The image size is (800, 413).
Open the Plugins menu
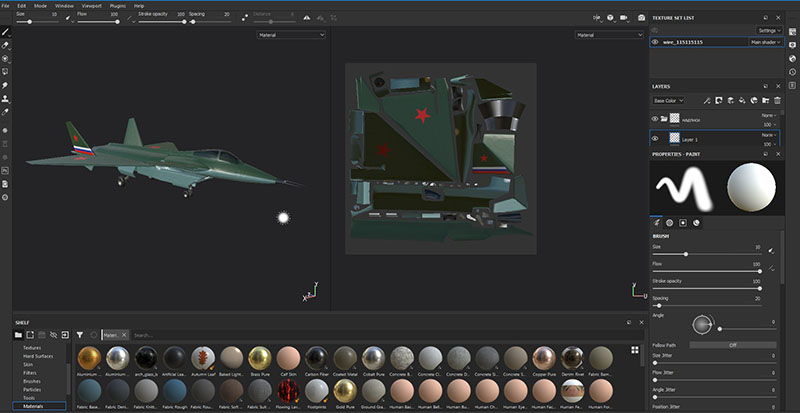pos(116,5)
